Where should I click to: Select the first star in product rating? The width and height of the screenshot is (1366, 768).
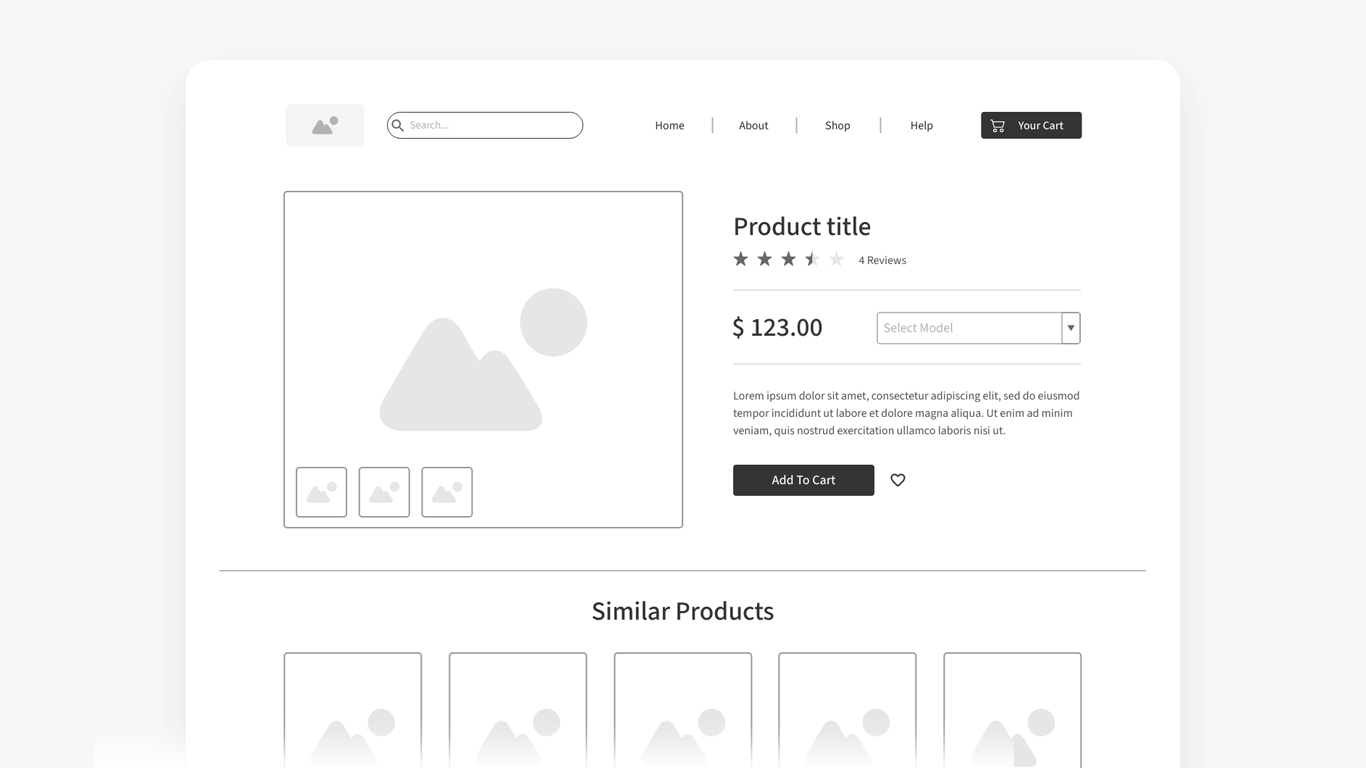741,258
